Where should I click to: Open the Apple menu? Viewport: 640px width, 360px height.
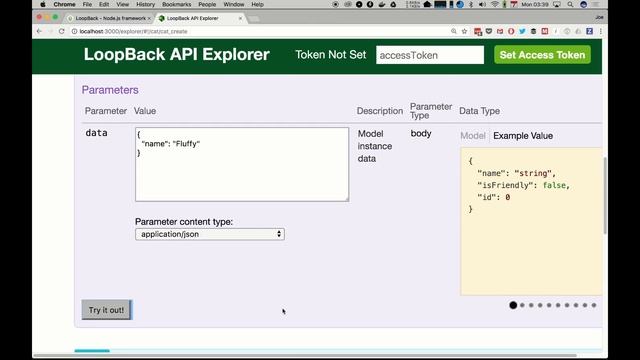tap(42, 4)
